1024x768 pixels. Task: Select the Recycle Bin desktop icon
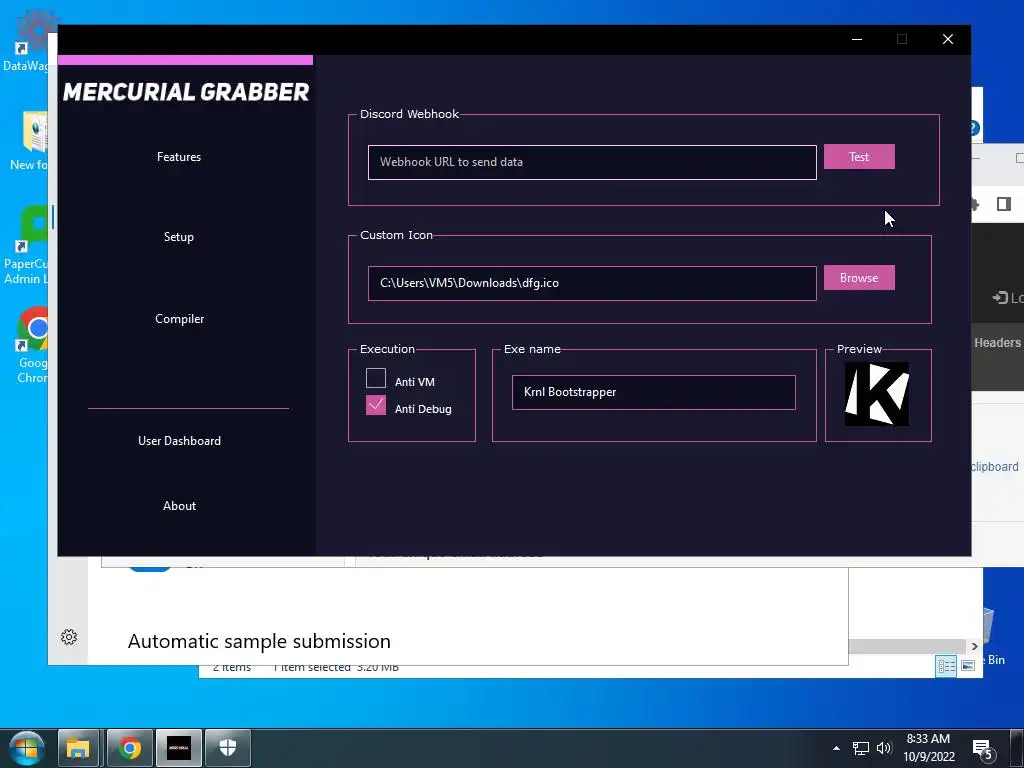[994, 637]
